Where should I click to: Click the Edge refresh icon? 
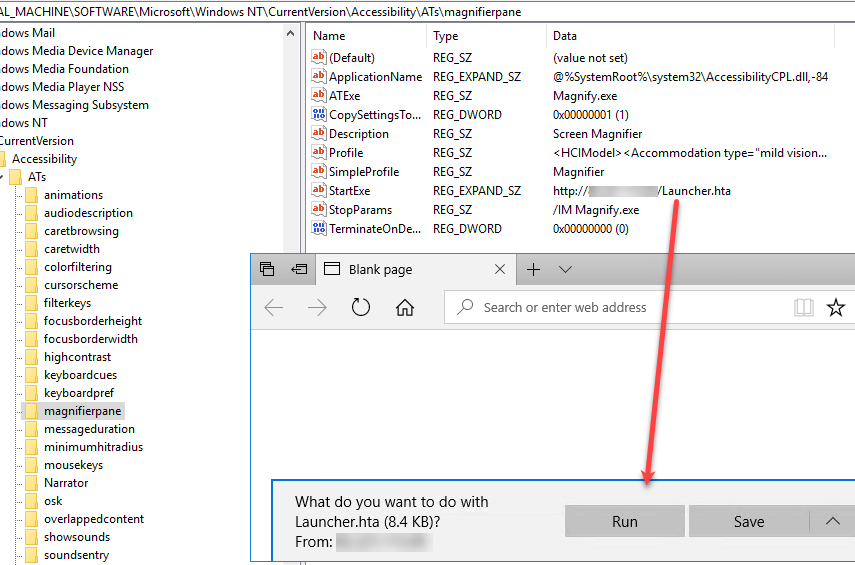[361, 308]
